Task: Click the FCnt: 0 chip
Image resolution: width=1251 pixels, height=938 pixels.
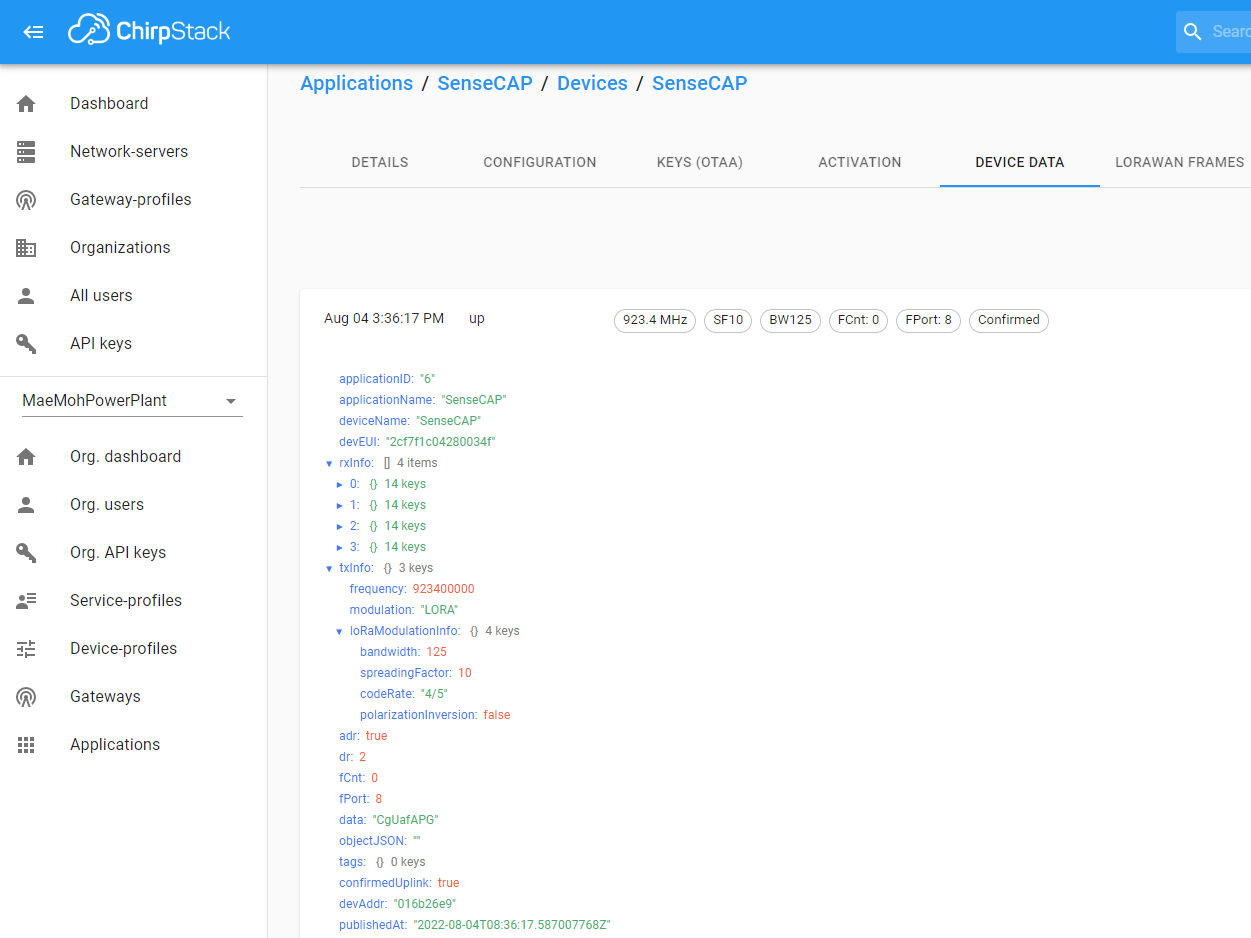Action: click(858, 320)
